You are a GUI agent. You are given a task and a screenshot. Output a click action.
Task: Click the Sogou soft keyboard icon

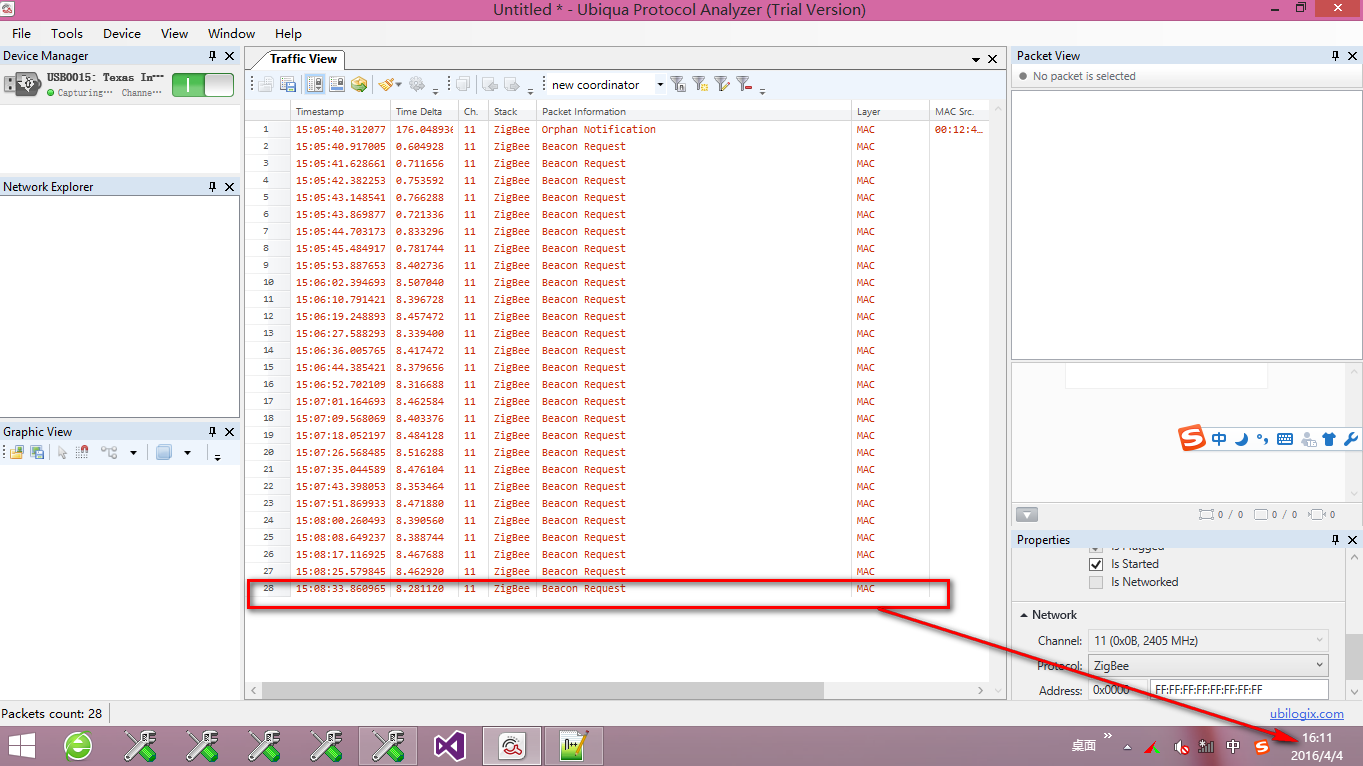click(x=1285, y=439)
